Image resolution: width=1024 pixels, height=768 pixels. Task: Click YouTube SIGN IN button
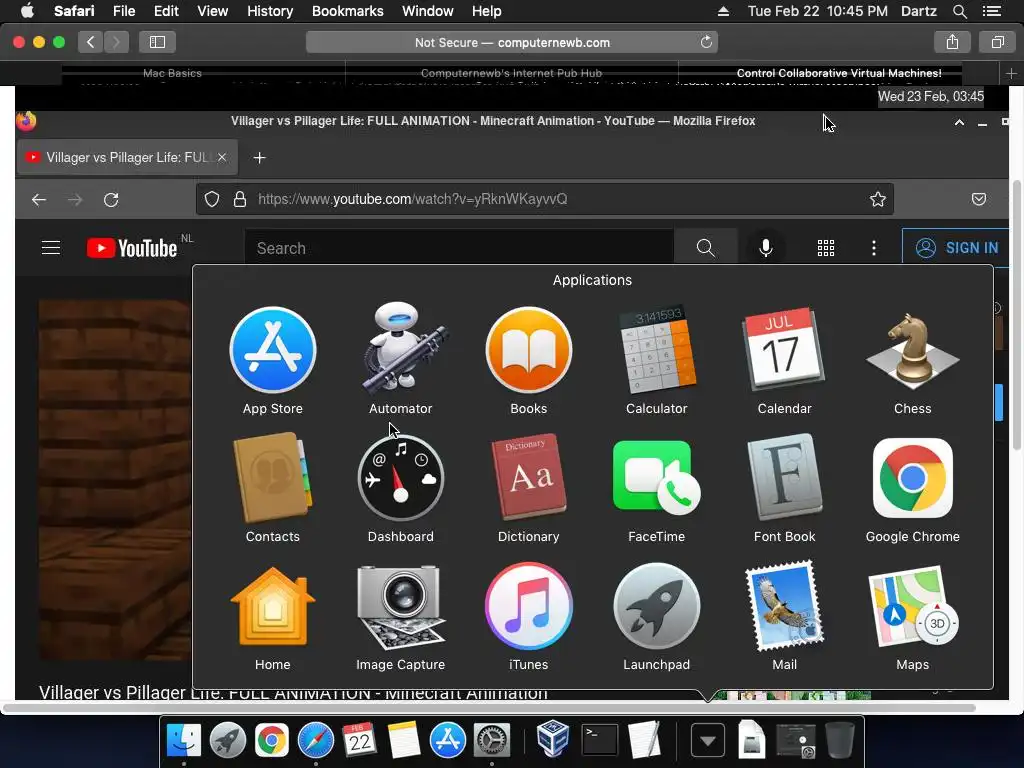[x=956, y=248]
